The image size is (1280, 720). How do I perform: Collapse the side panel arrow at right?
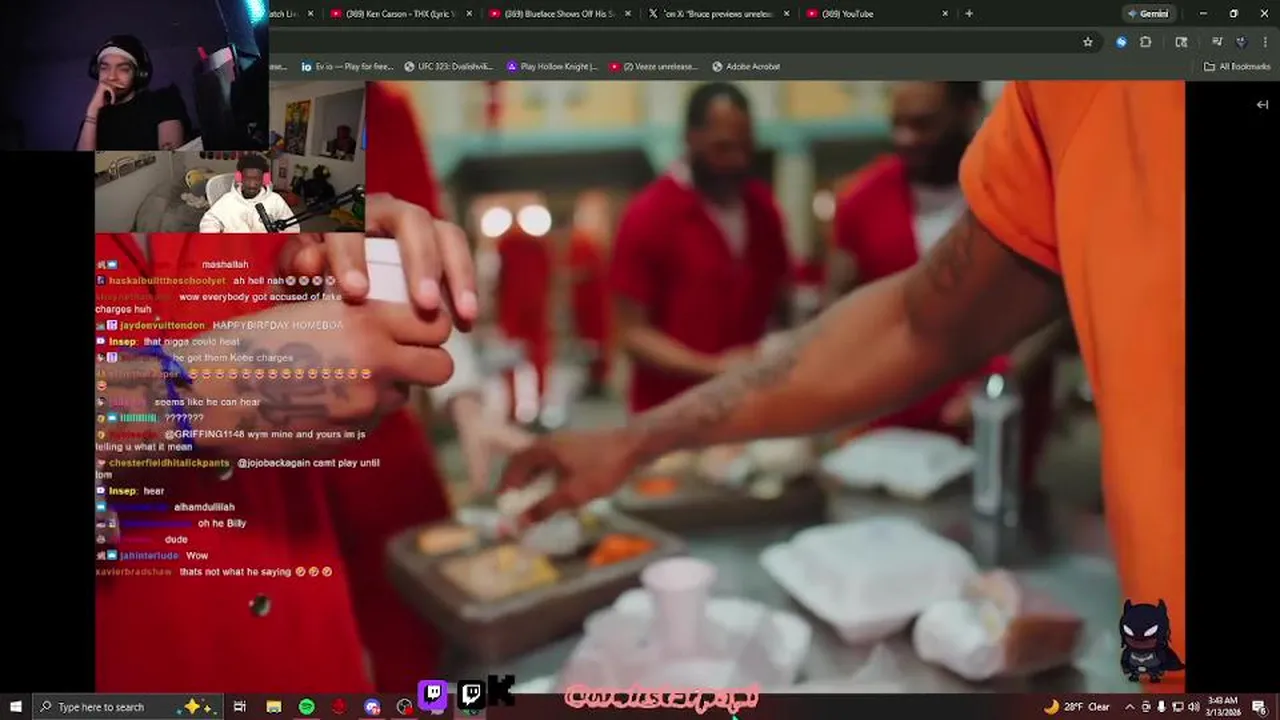pos(1262,104)
